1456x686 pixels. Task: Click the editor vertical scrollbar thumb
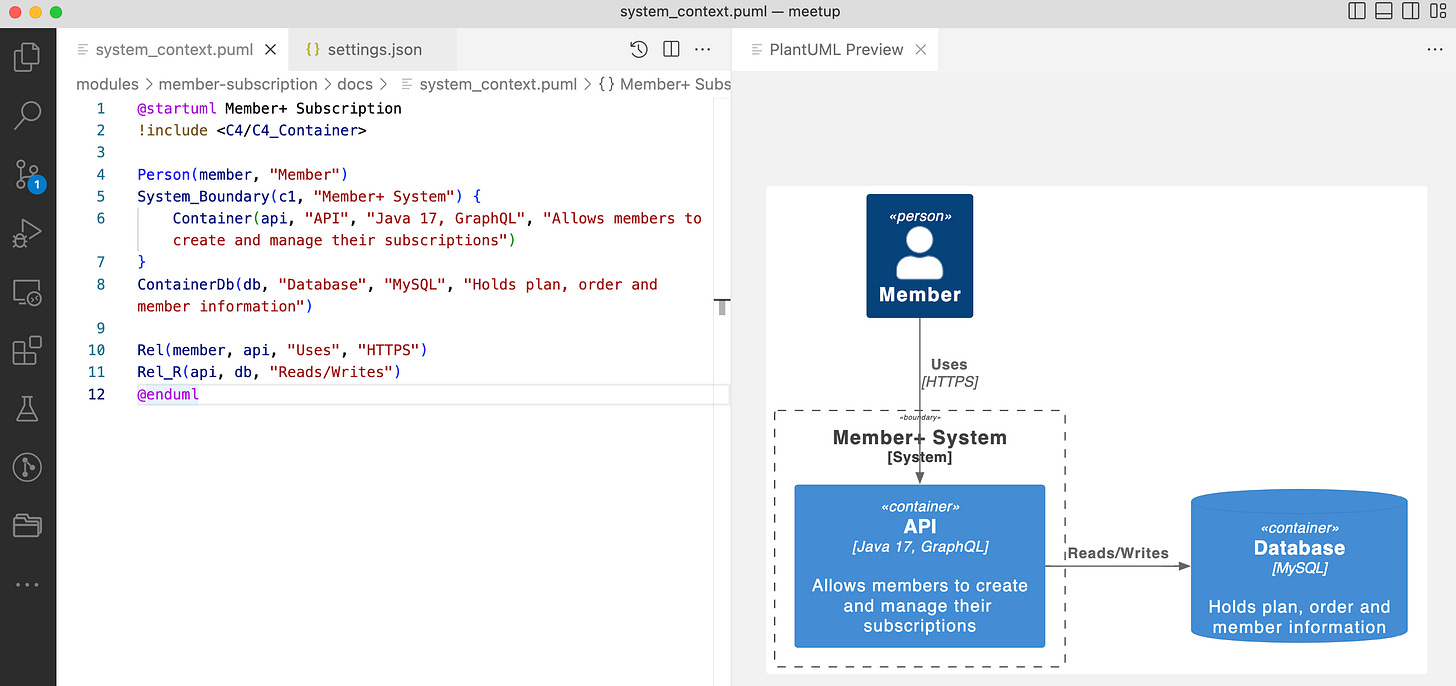click(x=722, y=306)
